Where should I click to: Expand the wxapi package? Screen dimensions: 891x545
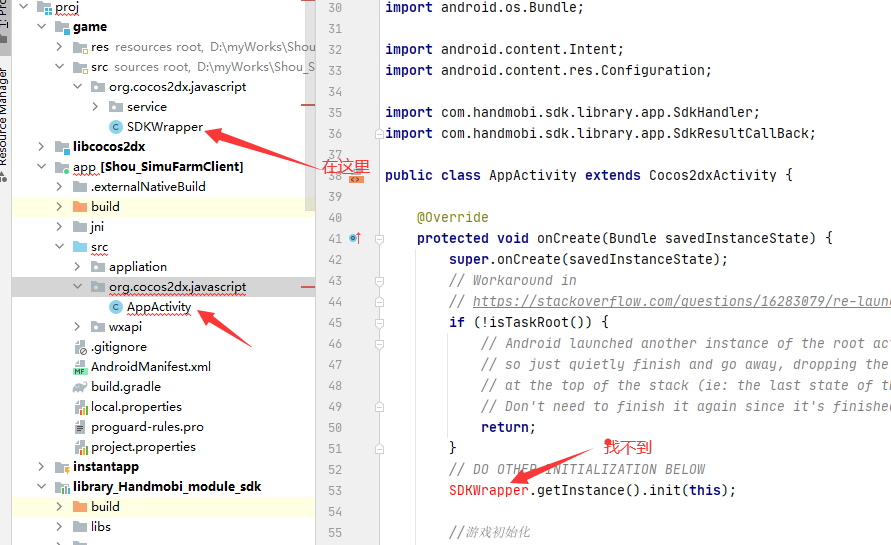[78, 326]
